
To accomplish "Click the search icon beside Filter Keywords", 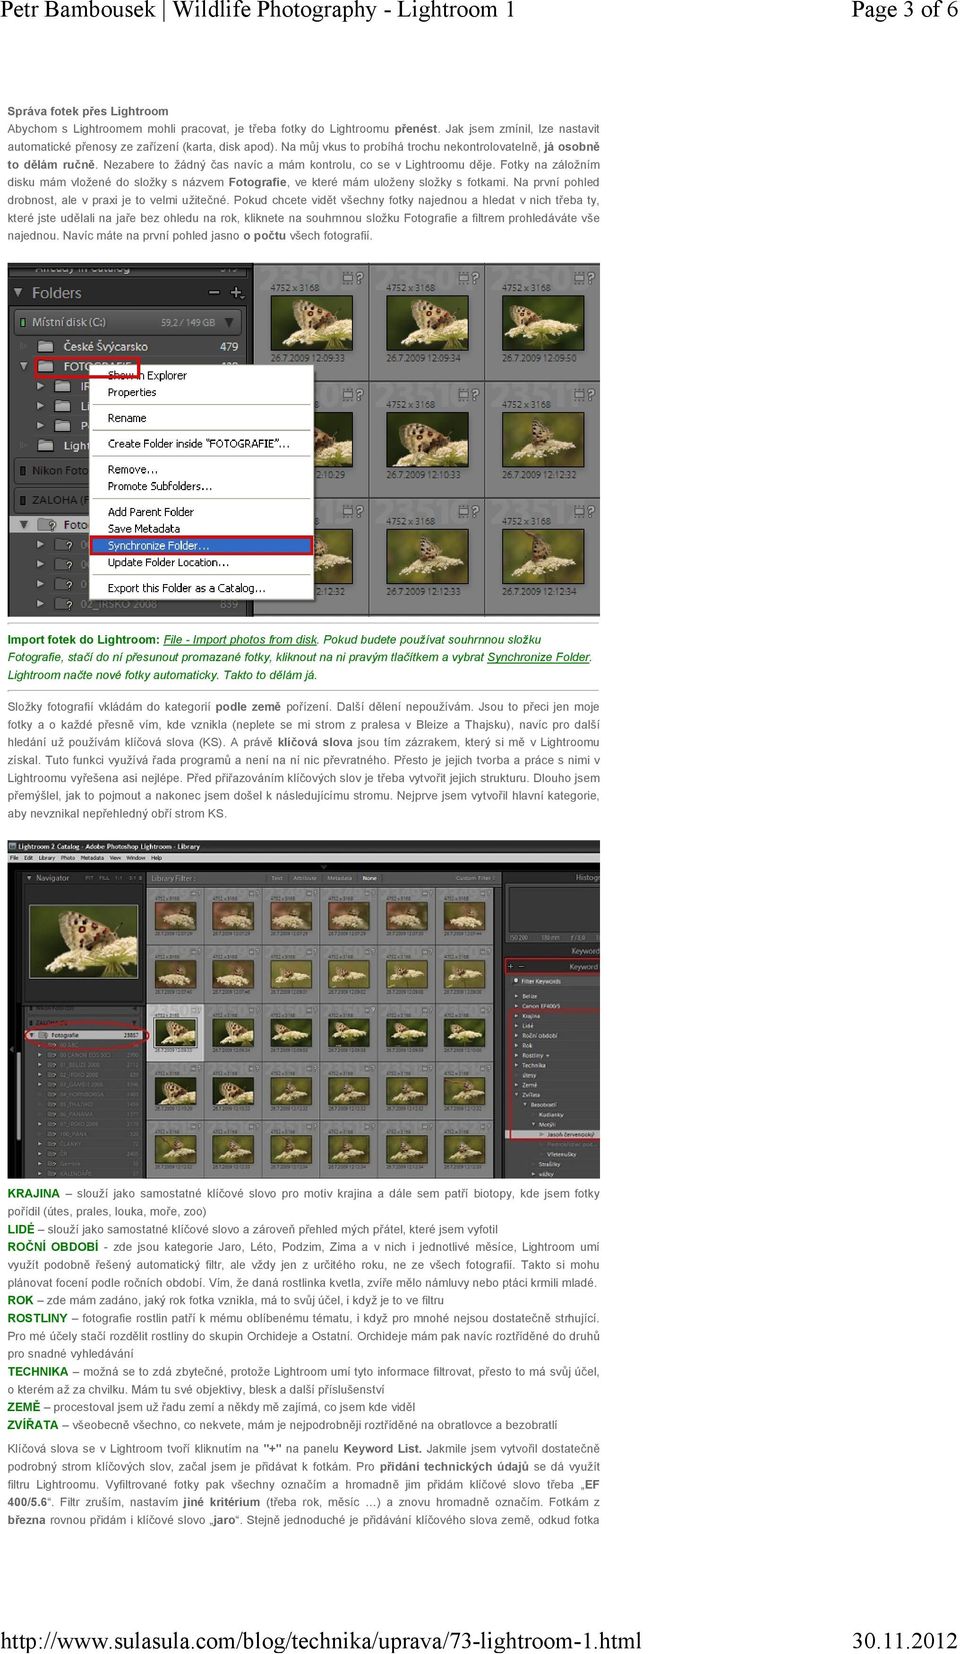I will pos(515,981).
